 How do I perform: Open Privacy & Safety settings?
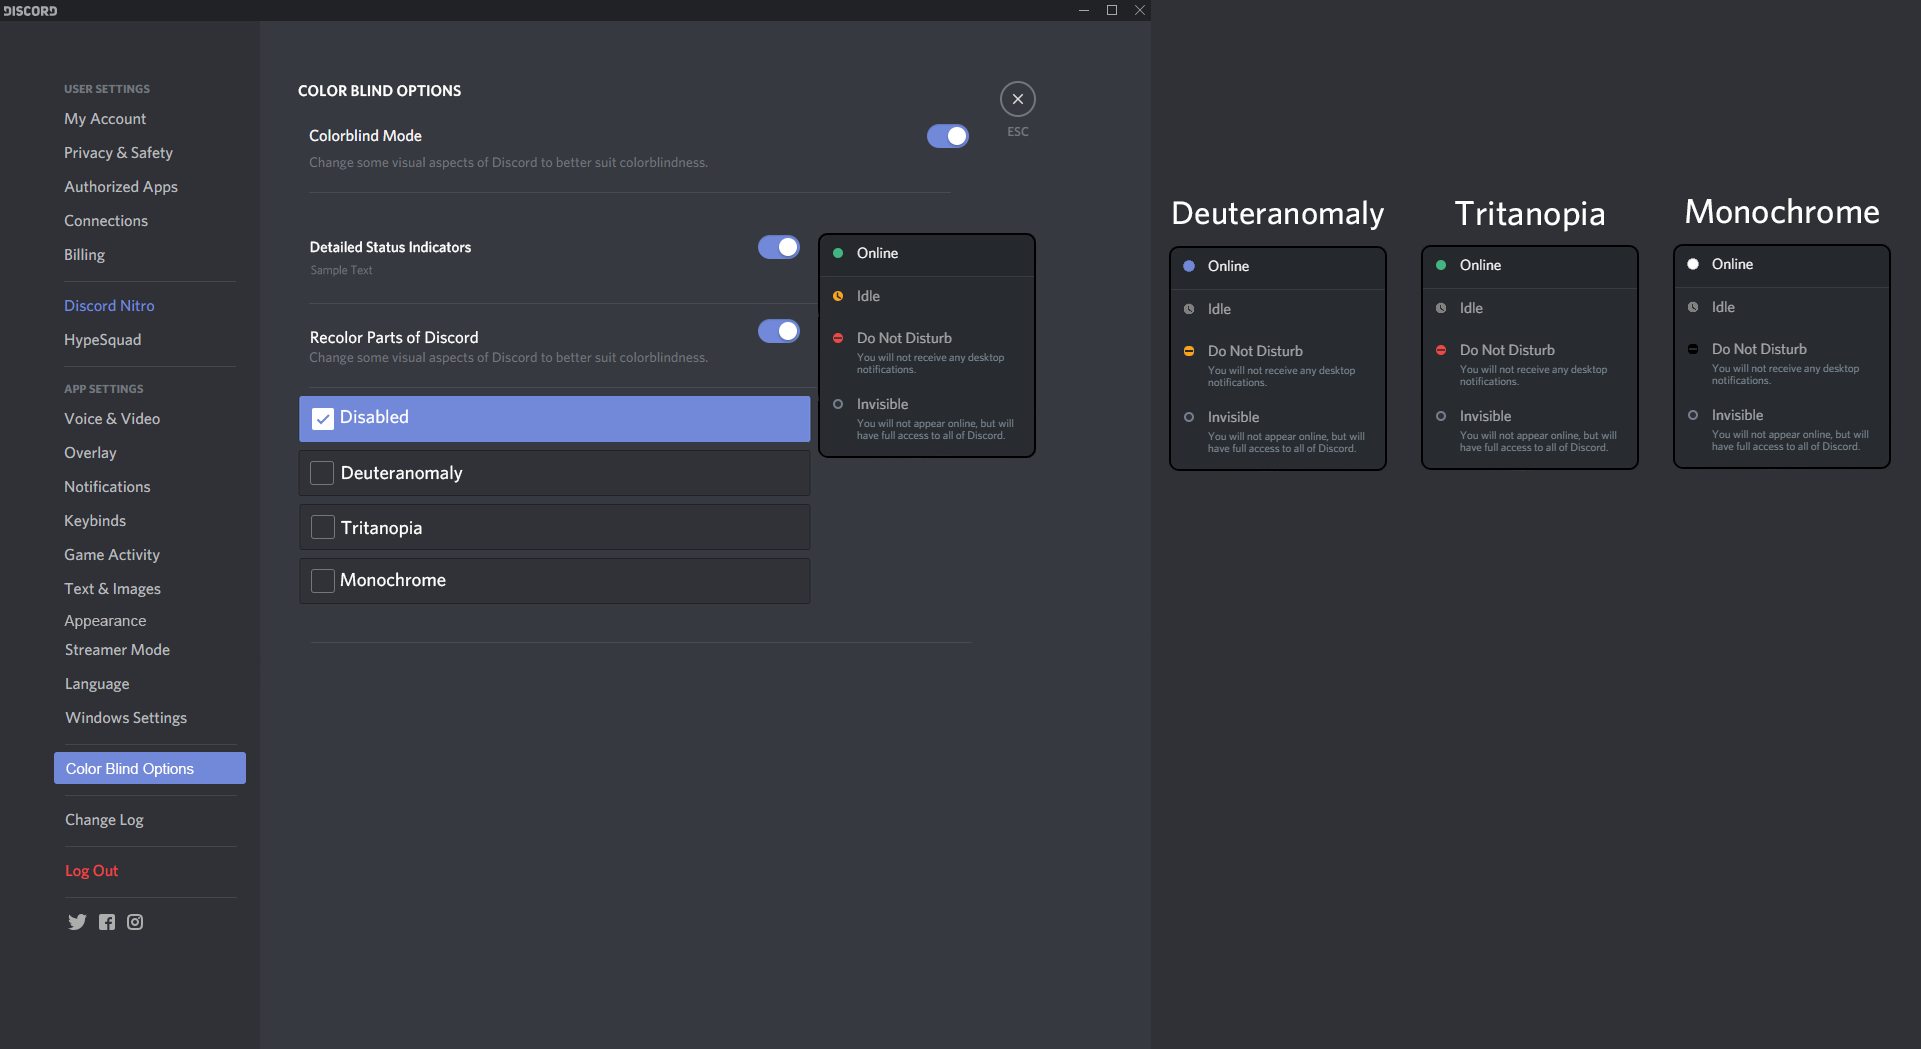click(x=118, y=153)
